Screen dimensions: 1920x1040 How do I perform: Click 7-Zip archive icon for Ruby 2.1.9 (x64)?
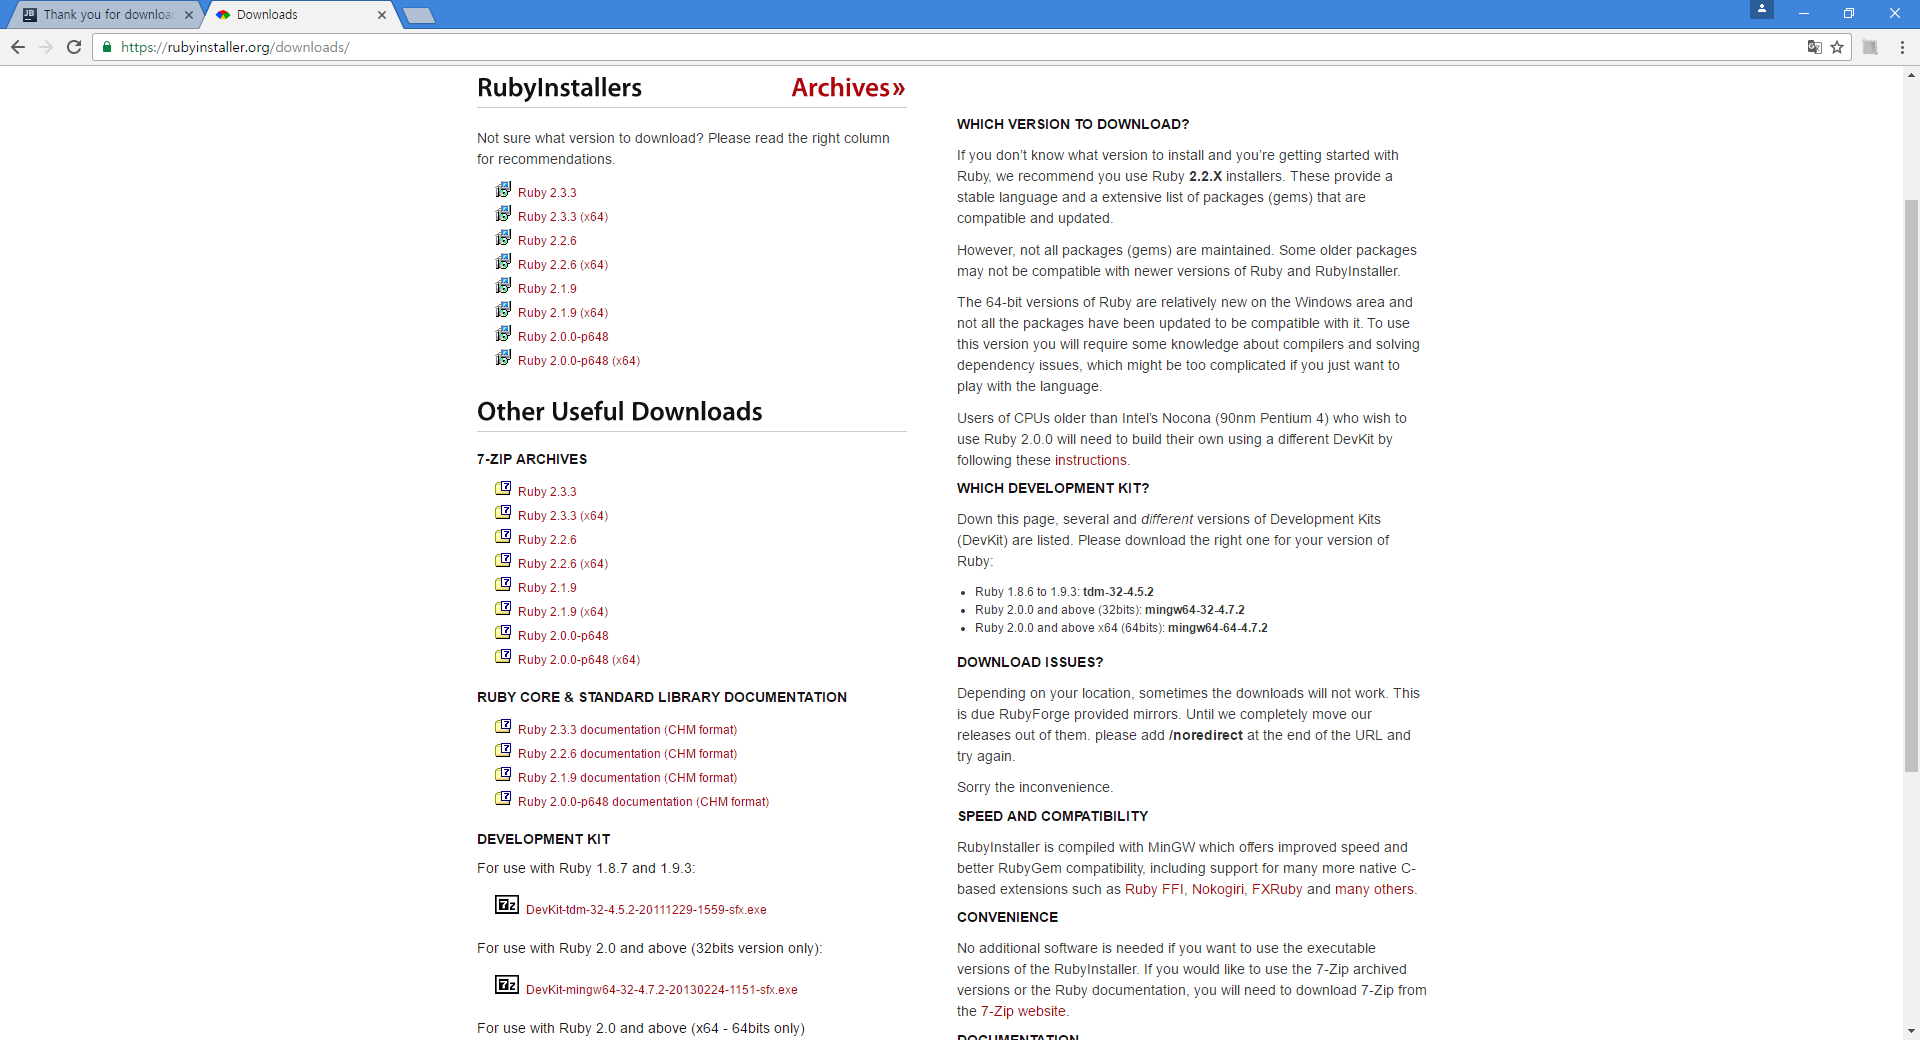(x=503, y=608)
